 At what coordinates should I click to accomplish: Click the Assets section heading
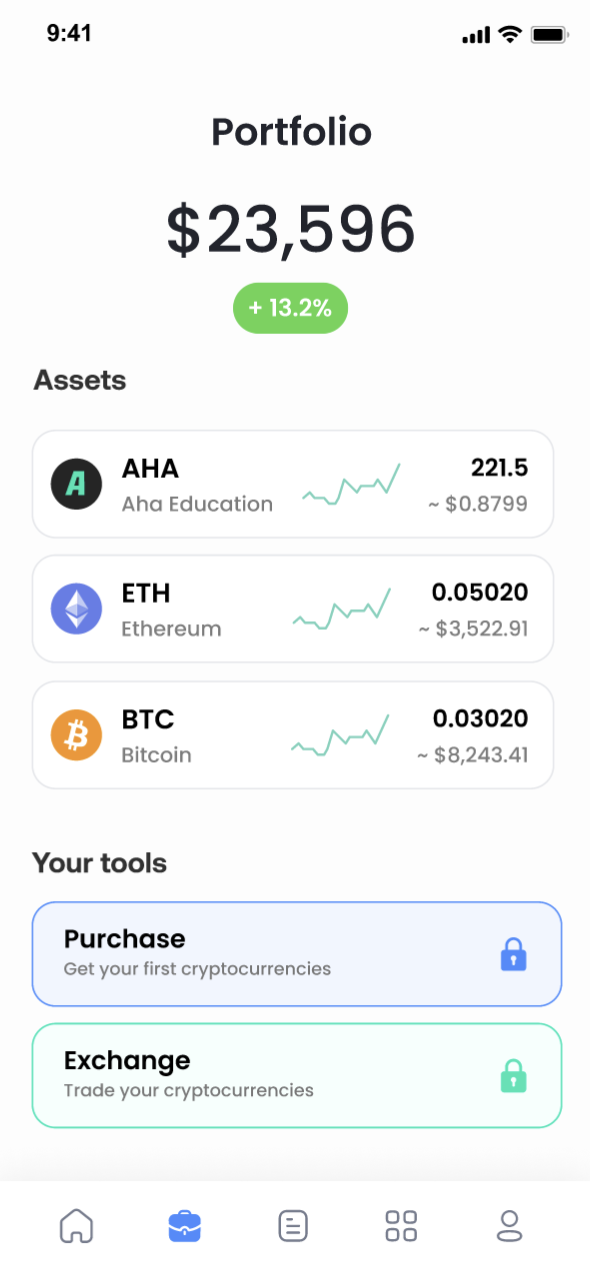tap(79, 380)
